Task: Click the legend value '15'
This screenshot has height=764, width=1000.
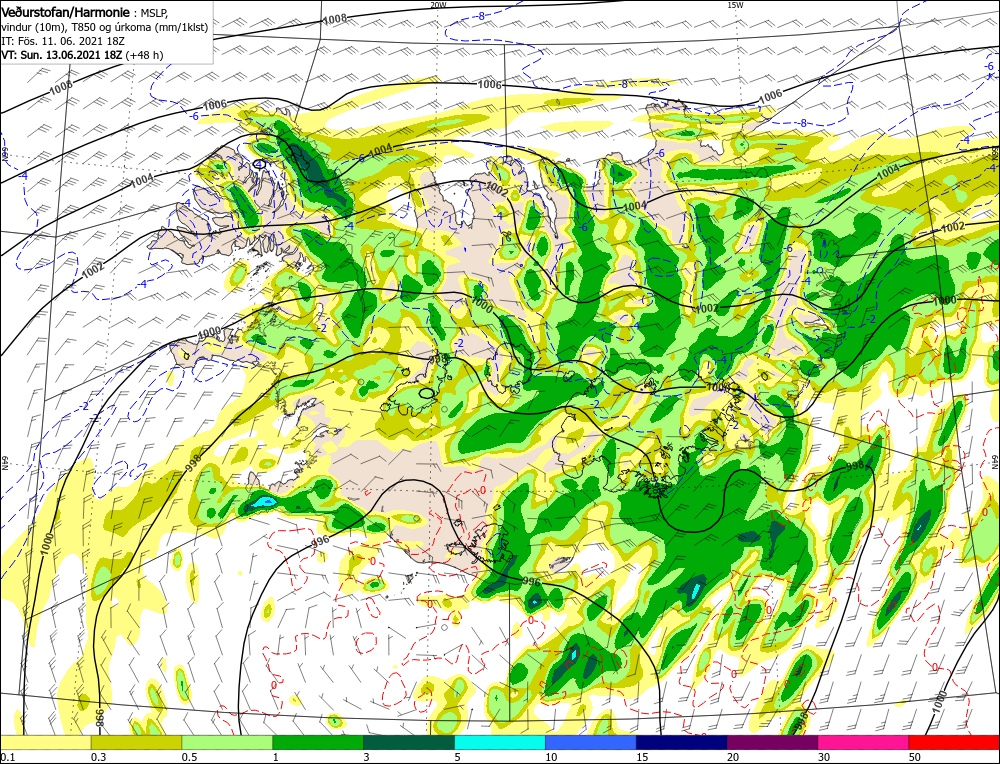Action: point(642,757)
